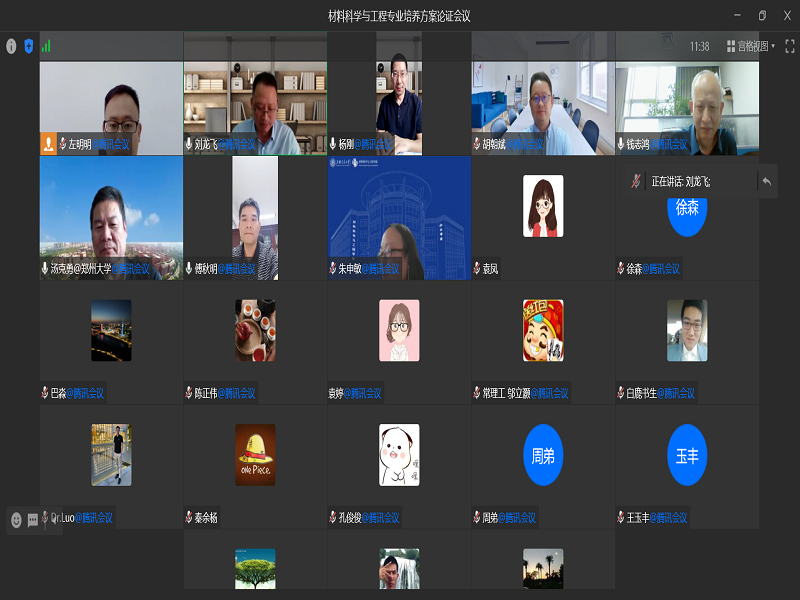Click the muted mic icon beside 巴淼
Viewport: 800px width, 600px height.
[45, 393]
